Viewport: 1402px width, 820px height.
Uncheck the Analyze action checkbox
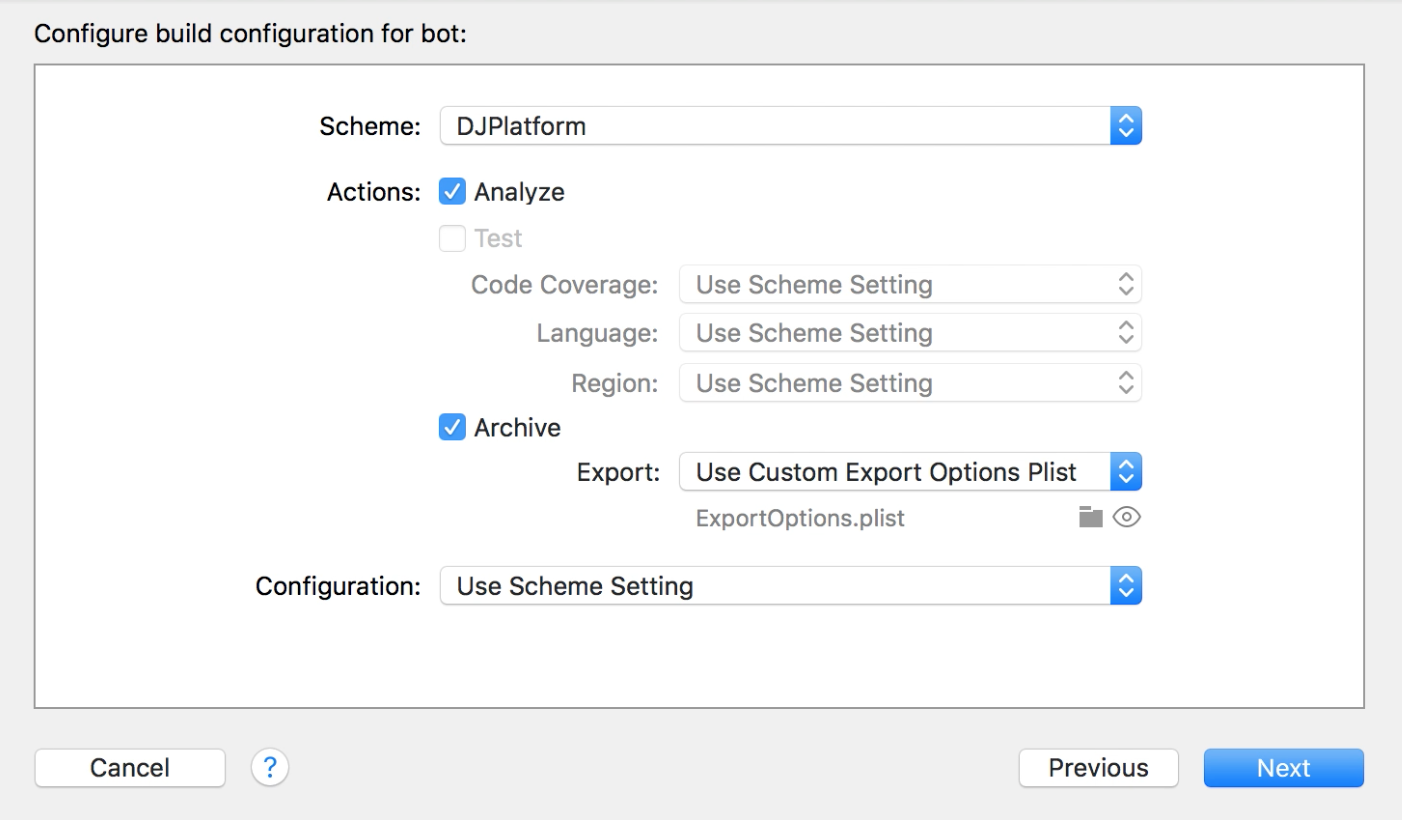pyautogui.click(x=453, y=192)
